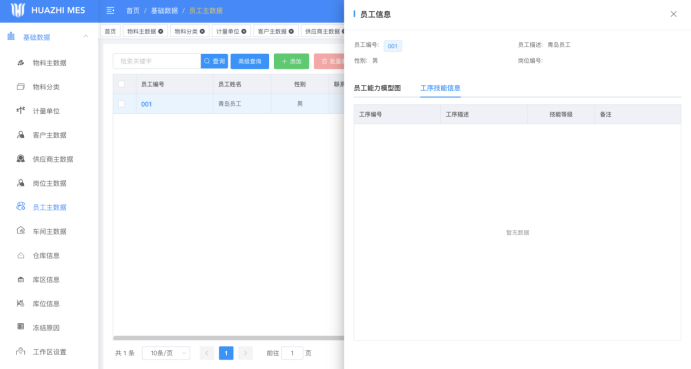Focus the 检索关键字 search input field
The image size is (691, 369).
[x=157, y=61]
